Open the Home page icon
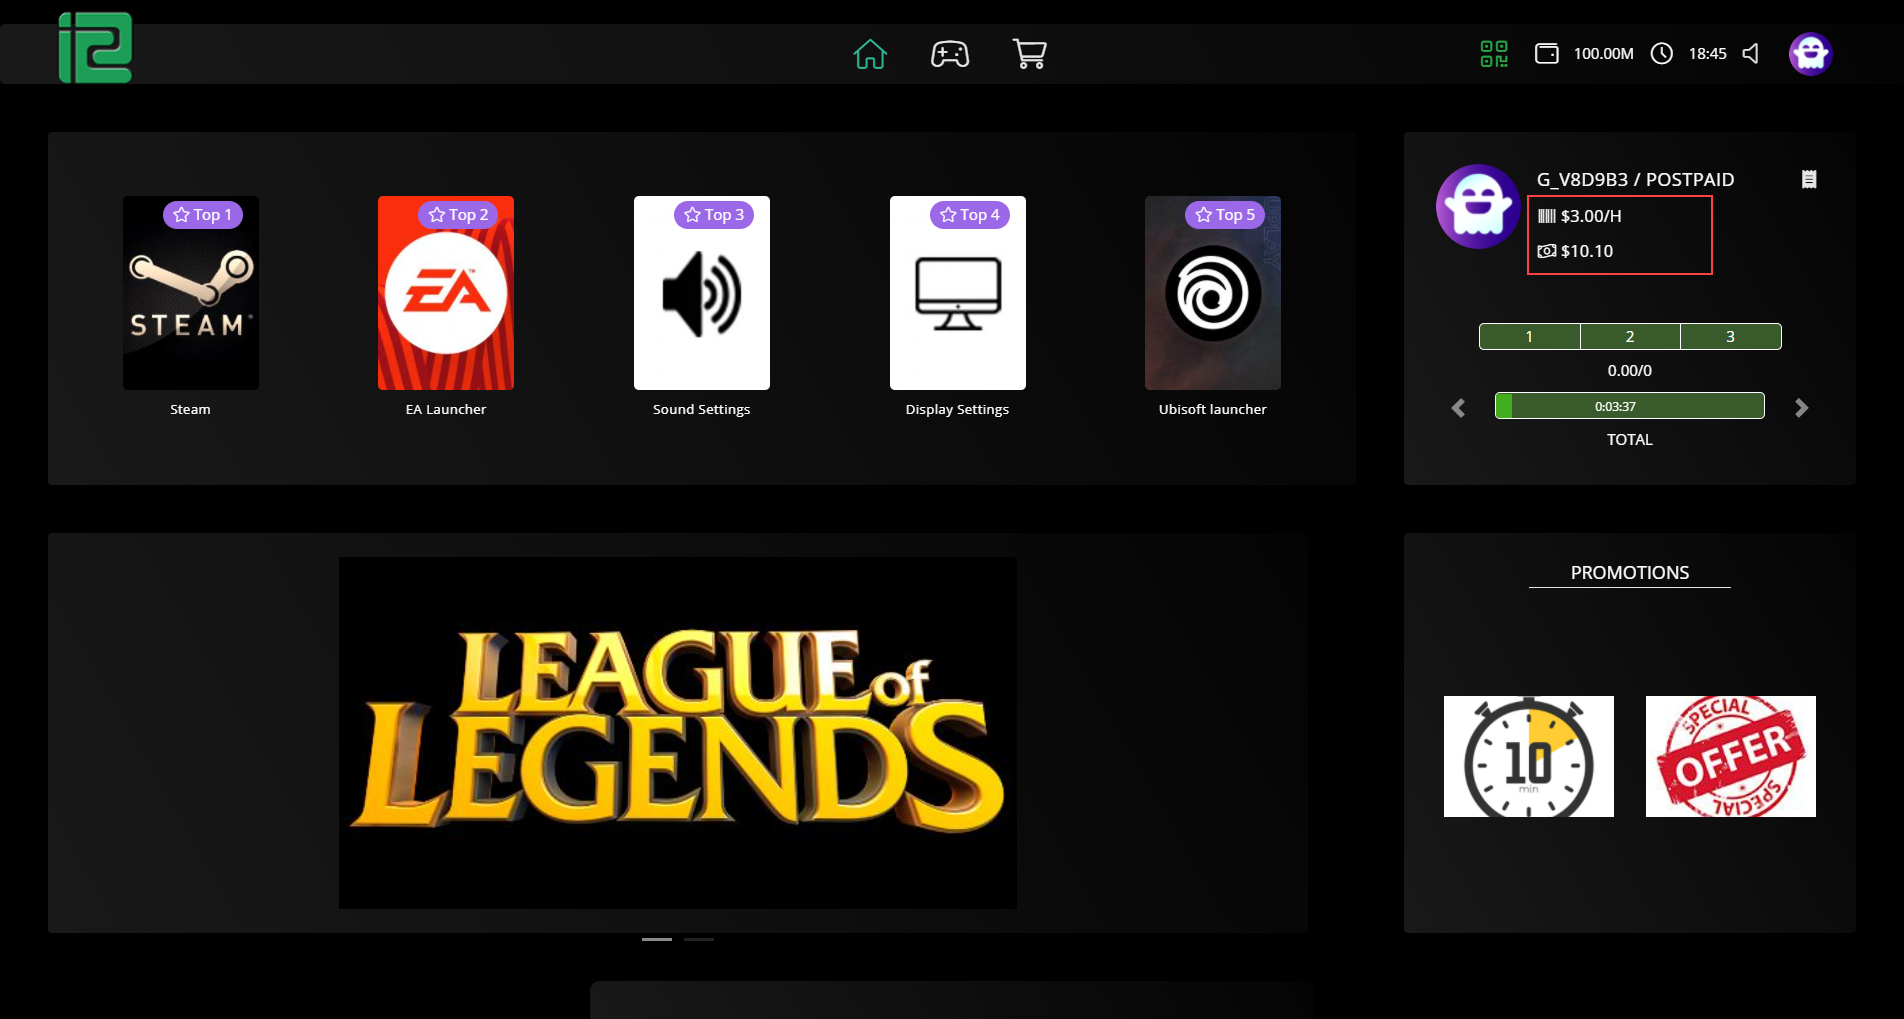 tap(870, 54)
